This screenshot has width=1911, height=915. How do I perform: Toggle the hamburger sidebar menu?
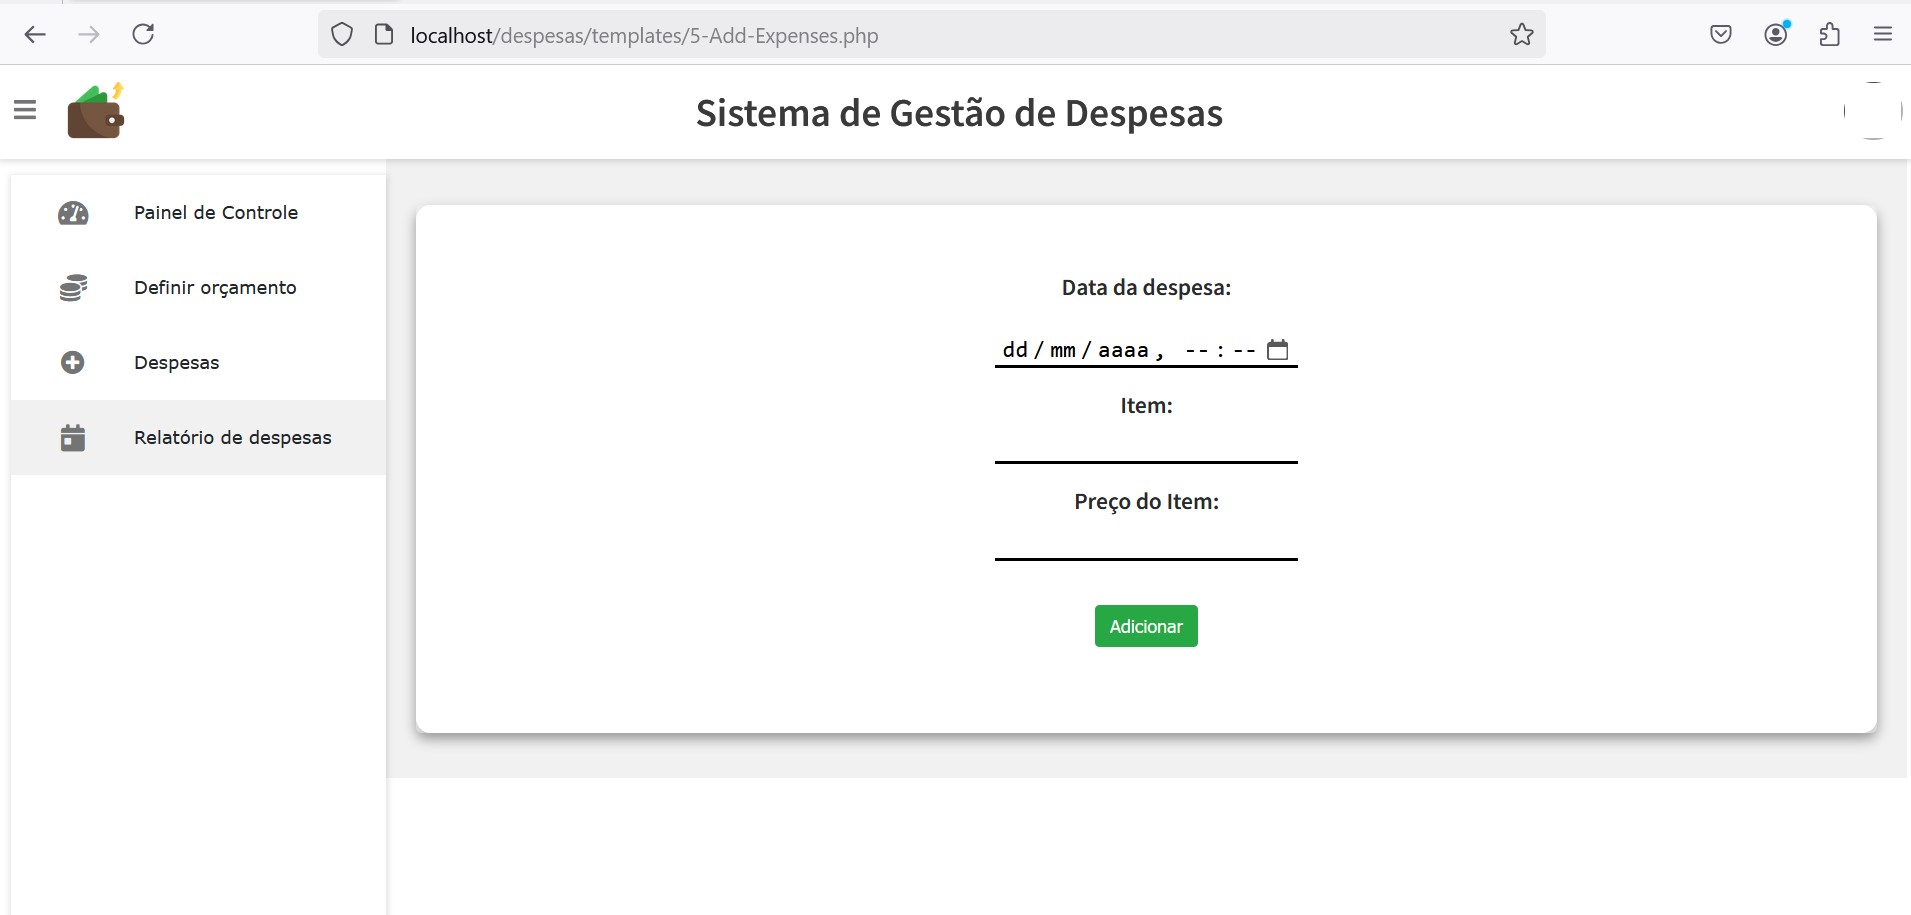click(x=25, y=110)
